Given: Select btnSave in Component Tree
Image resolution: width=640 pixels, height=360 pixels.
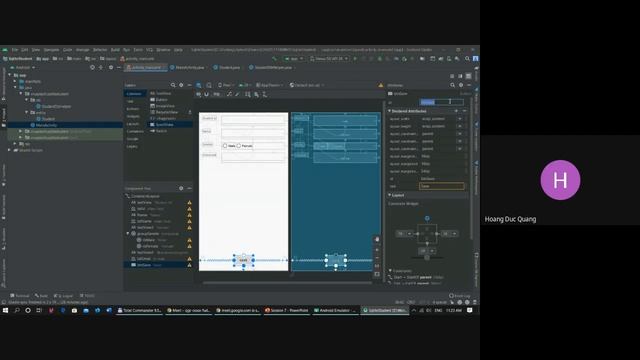Looking at the screenshot, I should (157, 265).
